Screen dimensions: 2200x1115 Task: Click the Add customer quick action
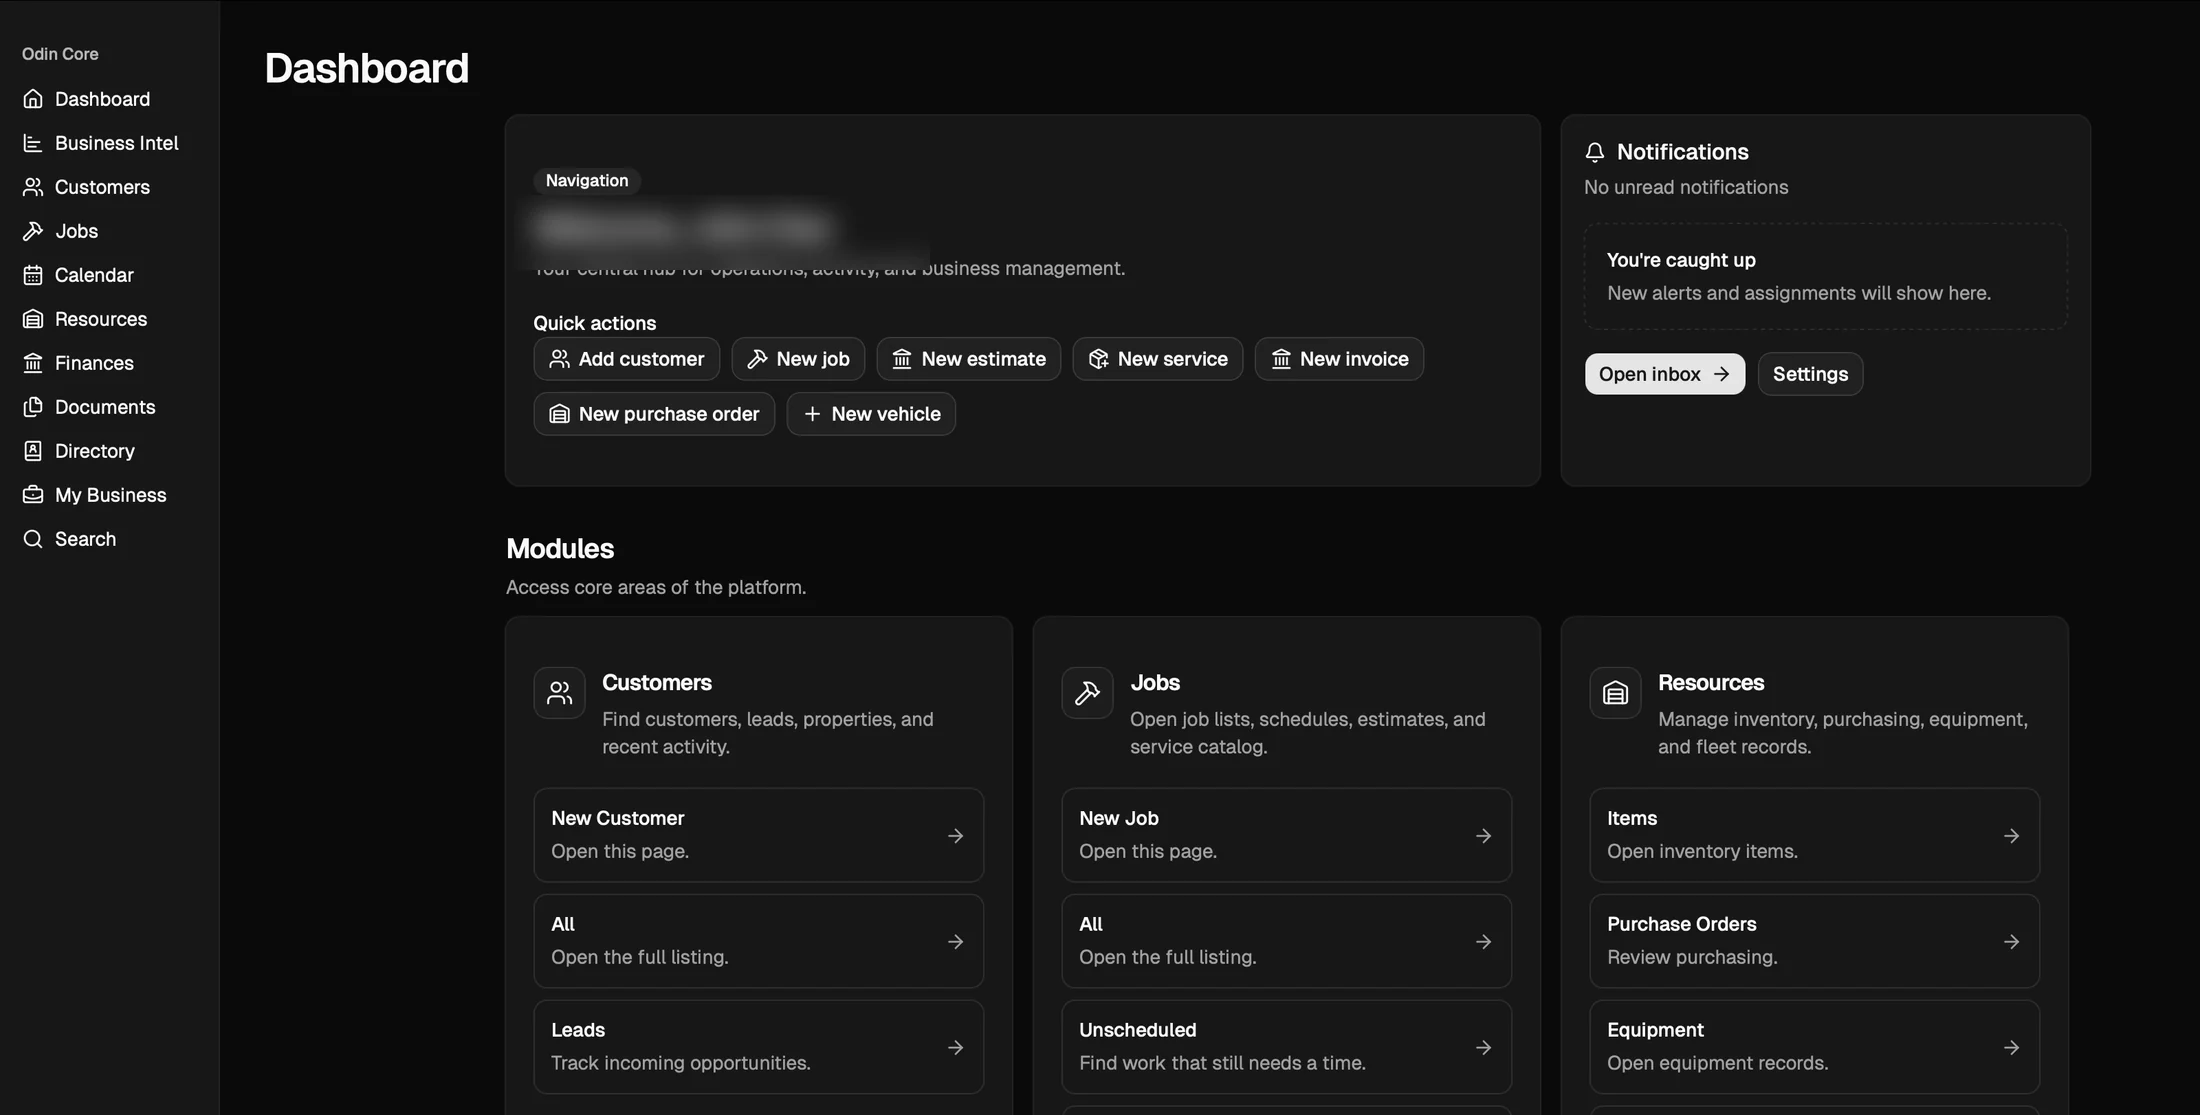(627, 359)
